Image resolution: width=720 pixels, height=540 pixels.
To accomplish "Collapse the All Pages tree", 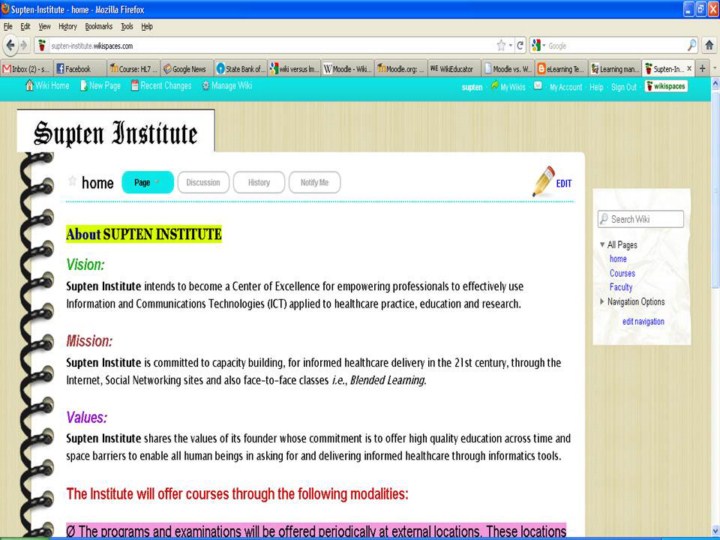I will point(602,245).
